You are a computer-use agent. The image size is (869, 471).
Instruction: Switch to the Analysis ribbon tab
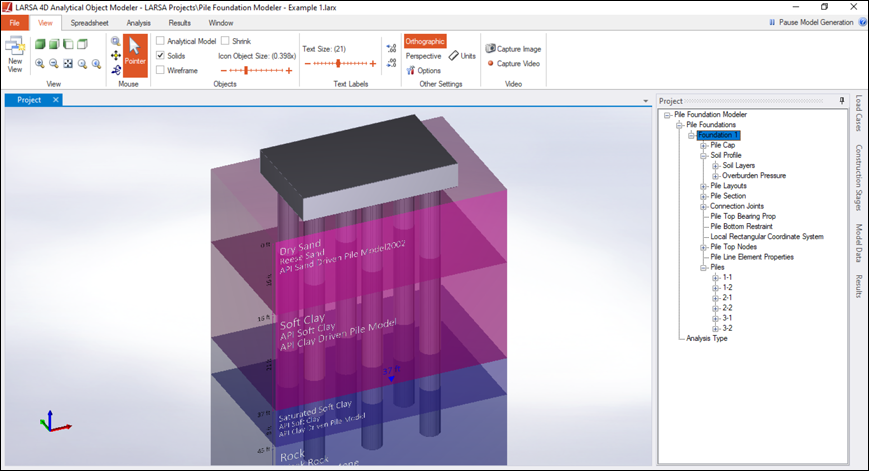(139, 23)
